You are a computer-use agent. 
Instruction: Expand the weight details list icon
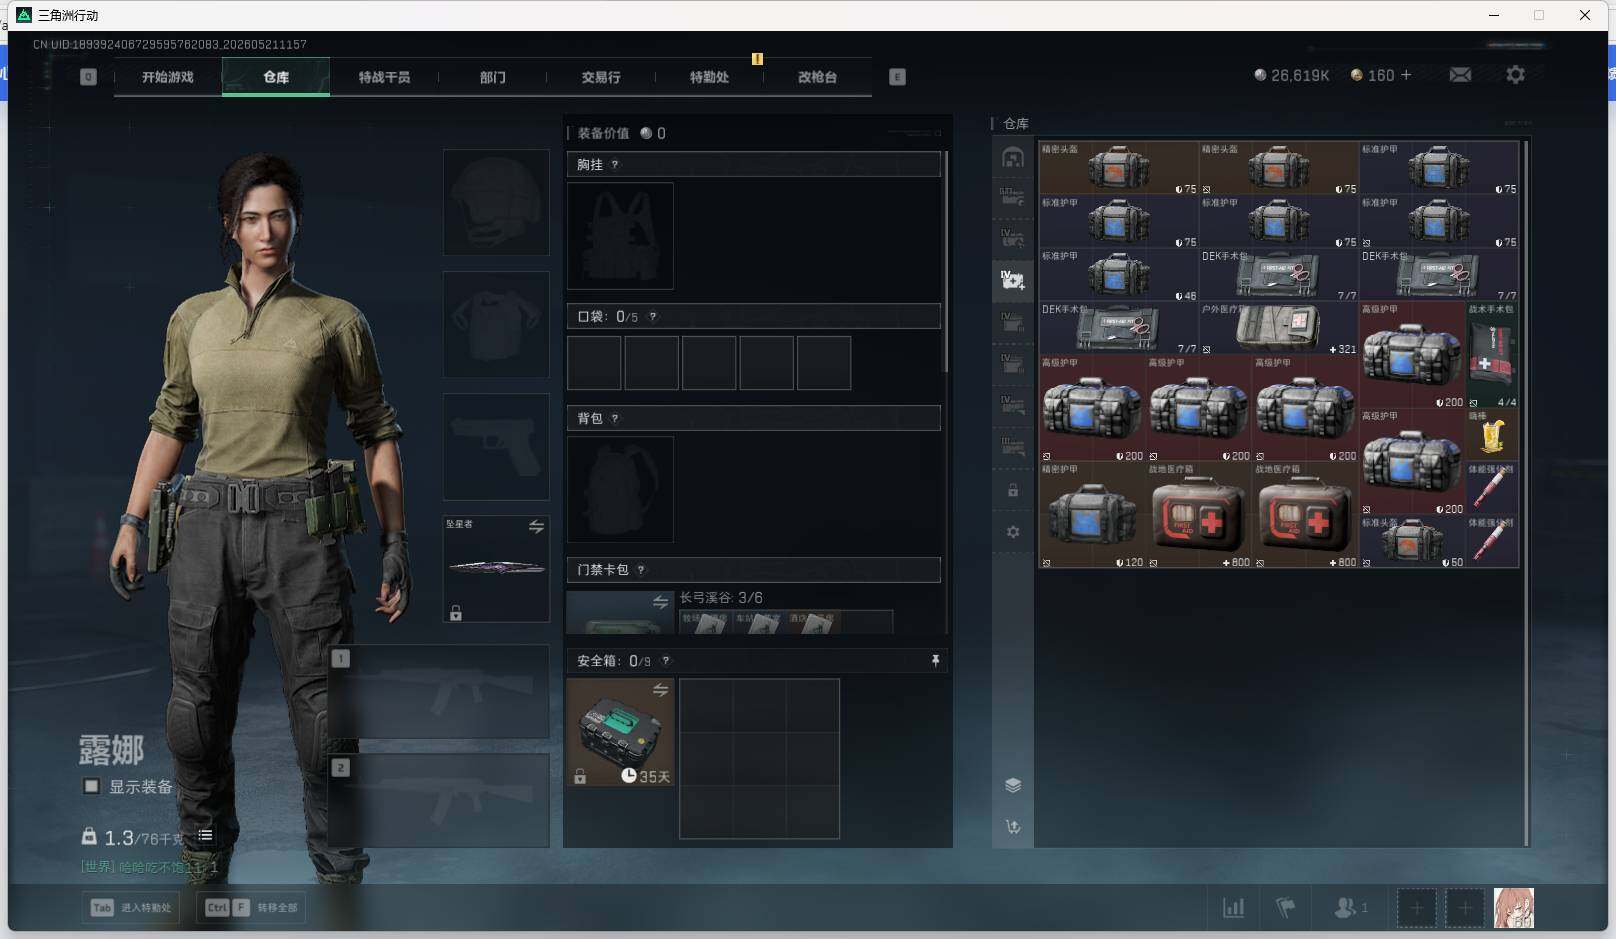[x=205, y=836]
